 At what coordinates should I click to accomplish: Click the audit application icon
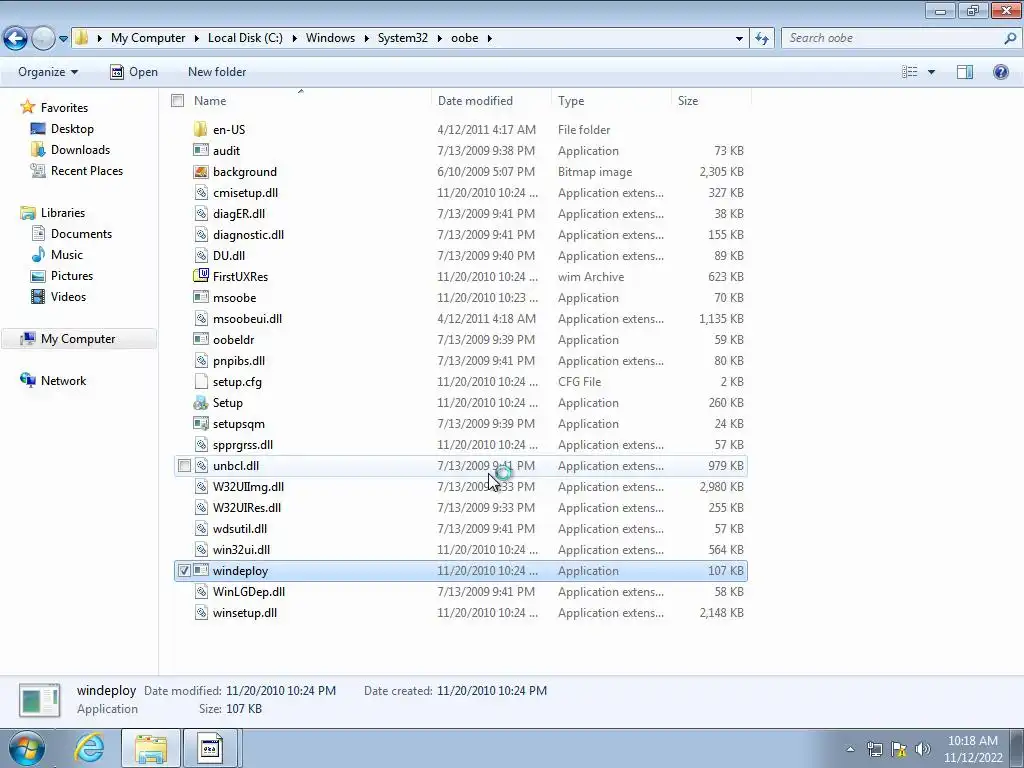(200, 150)
